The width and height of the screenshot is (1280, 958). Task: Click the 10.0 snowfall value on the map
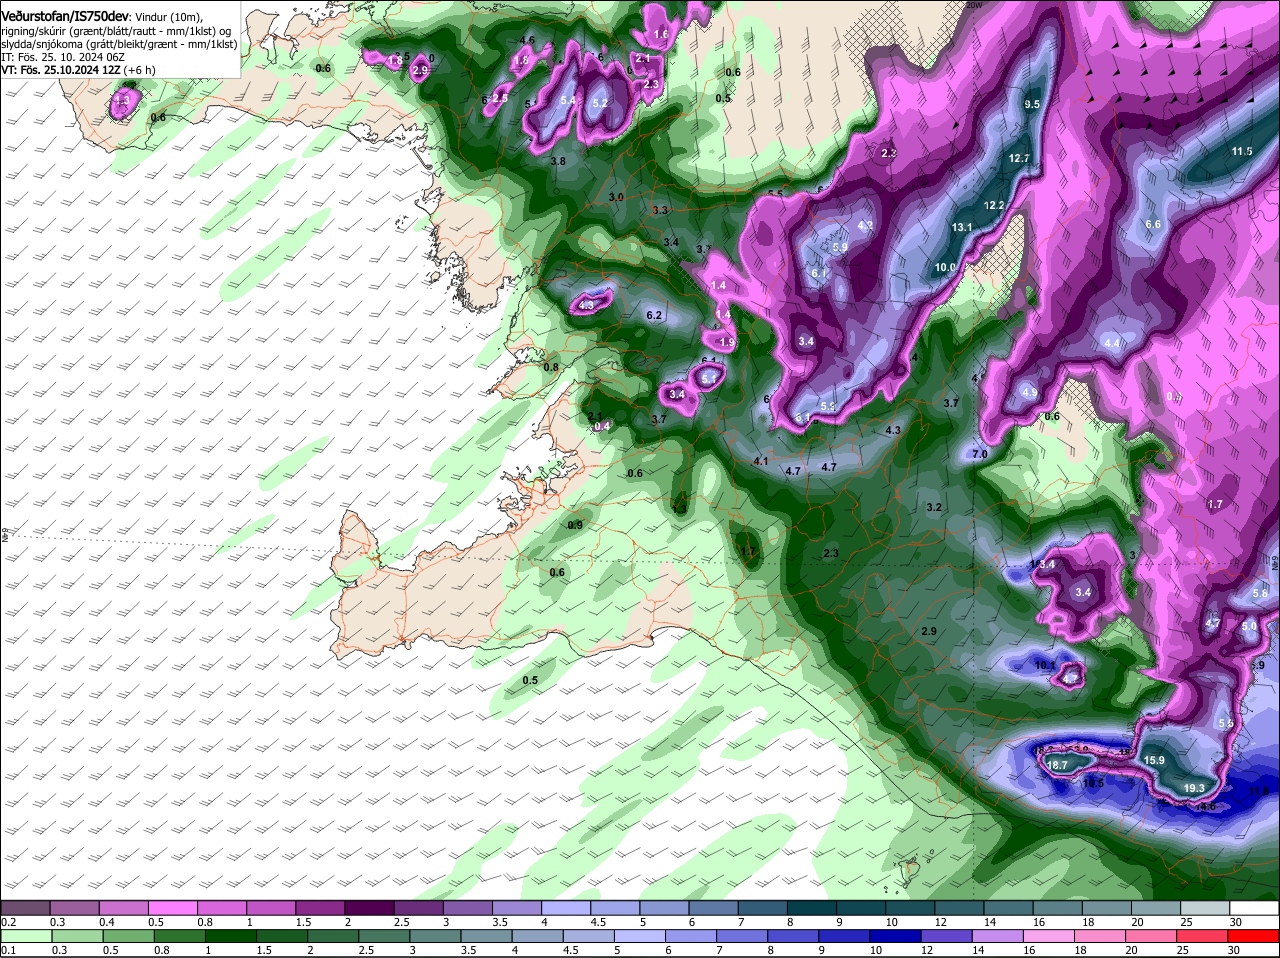coord(945,268)
